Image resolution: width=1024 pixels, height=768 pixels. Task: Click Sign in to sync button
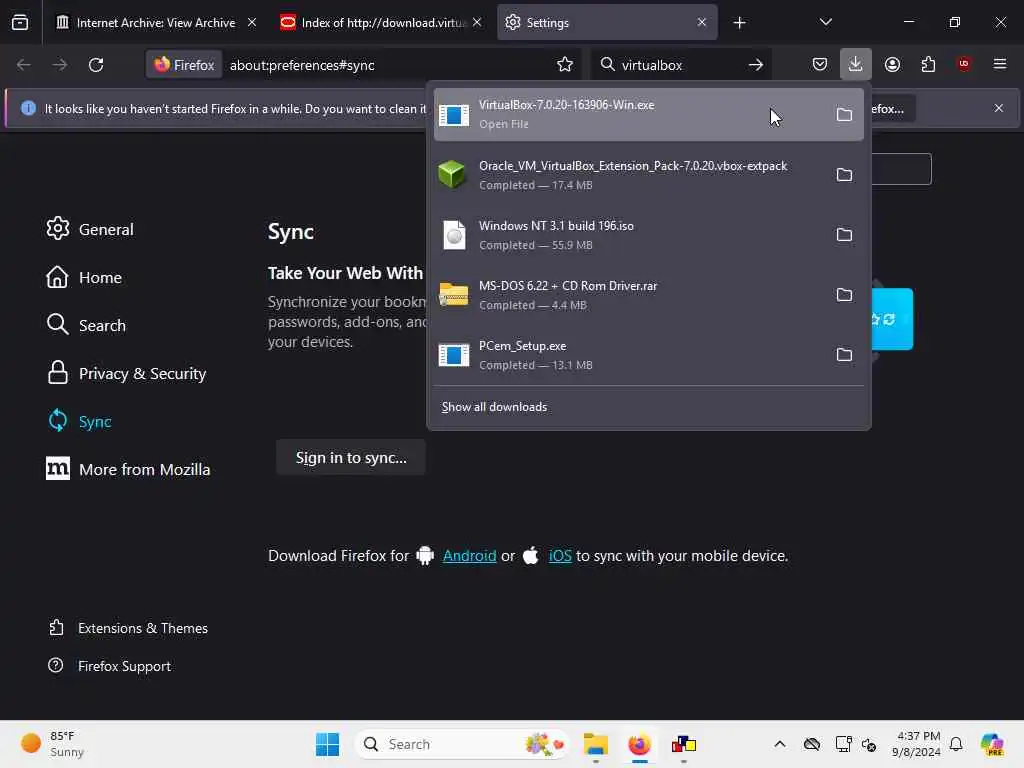click(x=351, y=458)
